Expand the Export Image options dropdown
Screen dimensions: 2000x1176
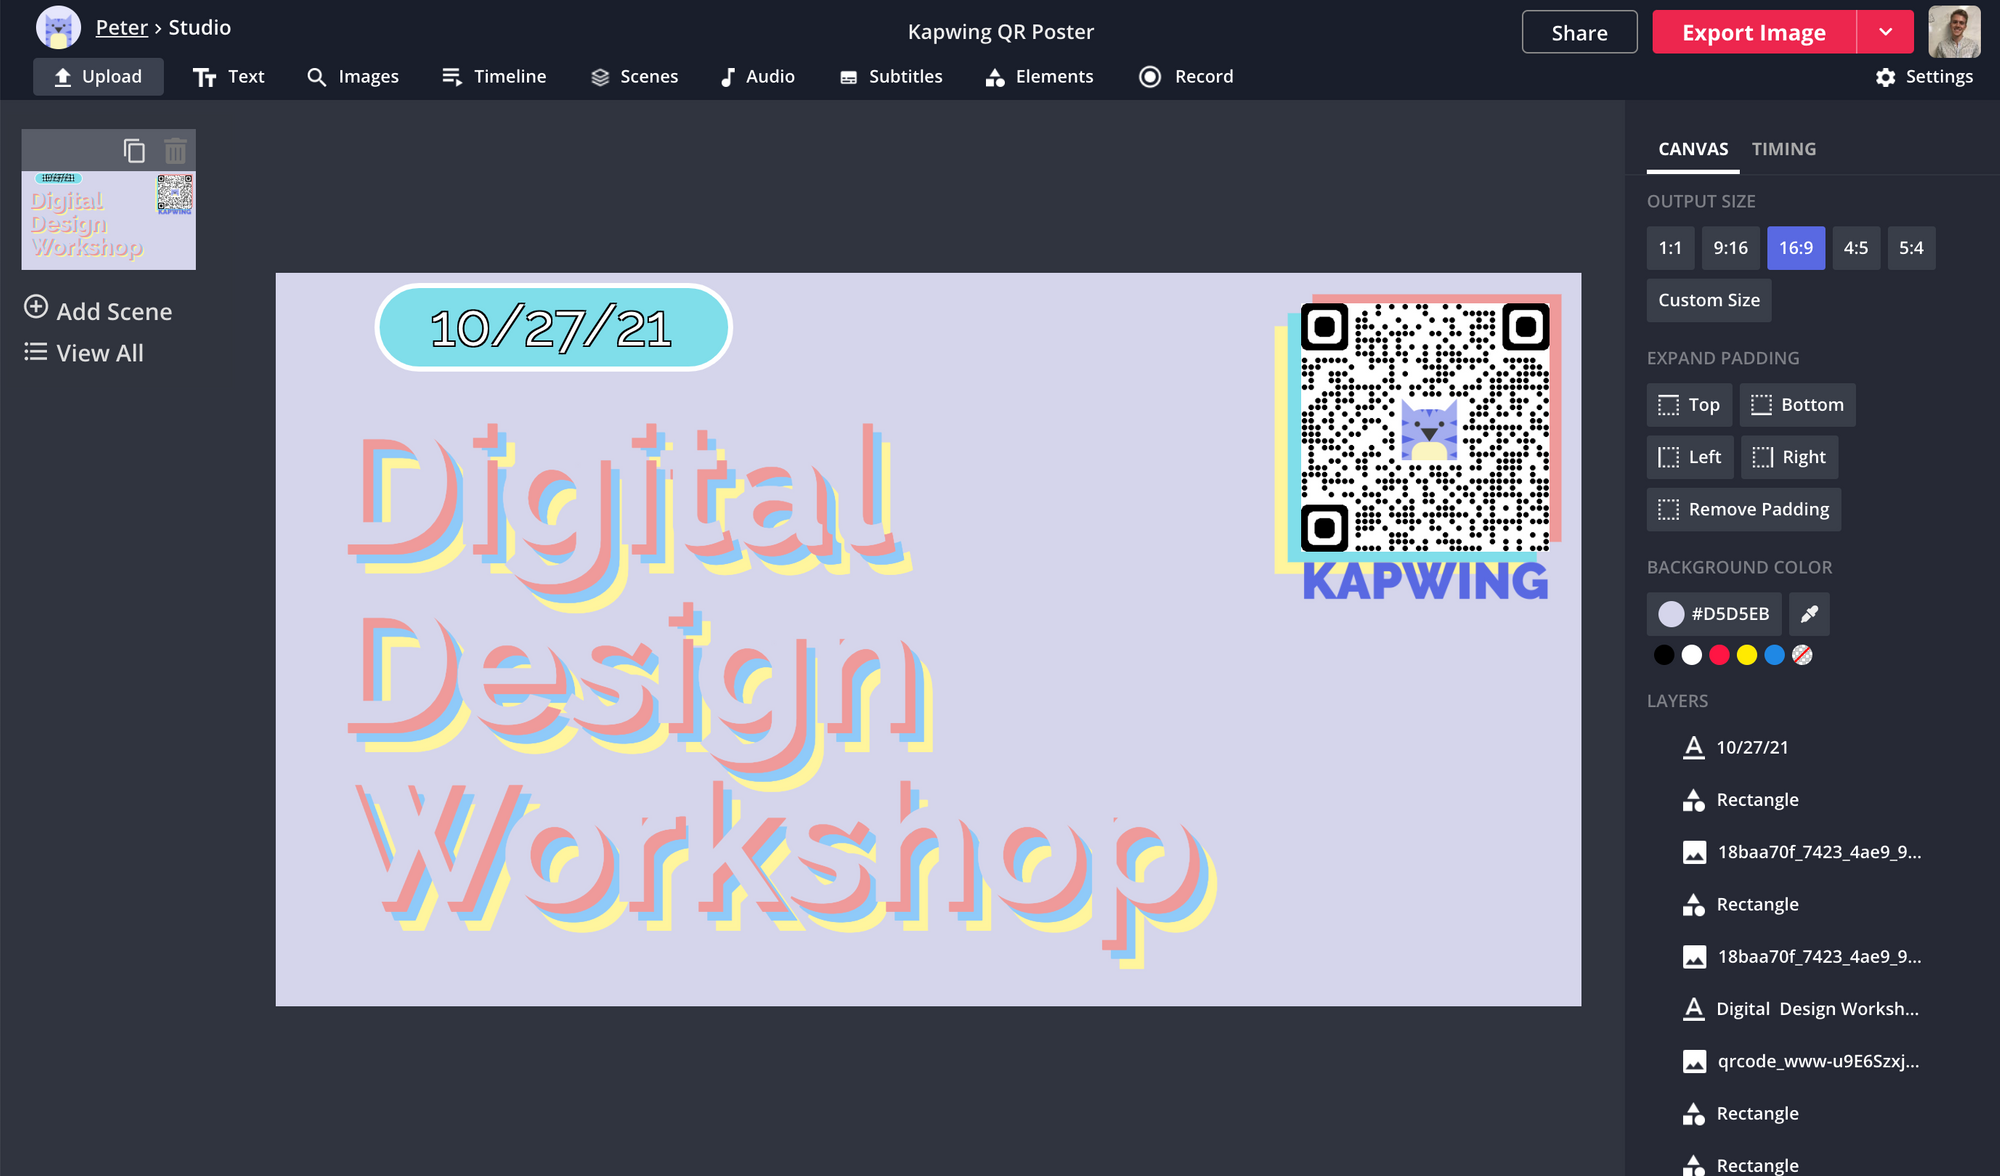point(1885,31)
